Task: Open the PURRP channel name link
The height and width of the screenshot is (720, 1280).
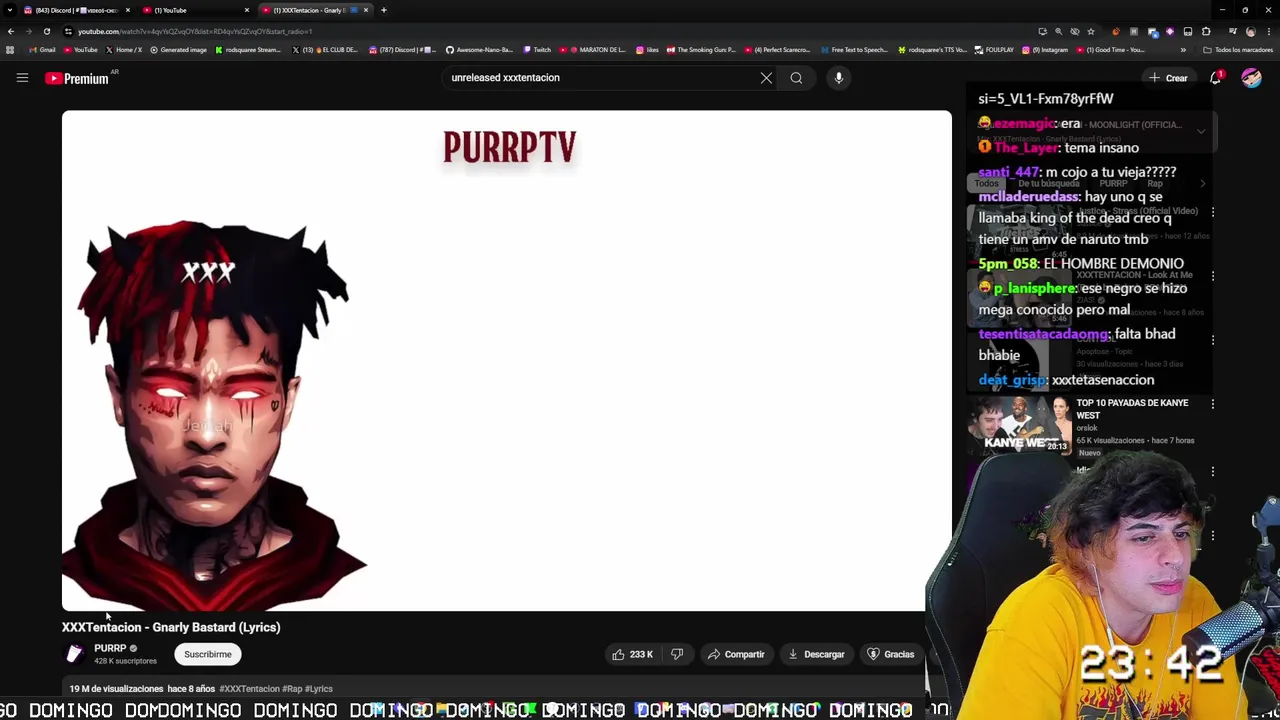Action: click(110, 648)
